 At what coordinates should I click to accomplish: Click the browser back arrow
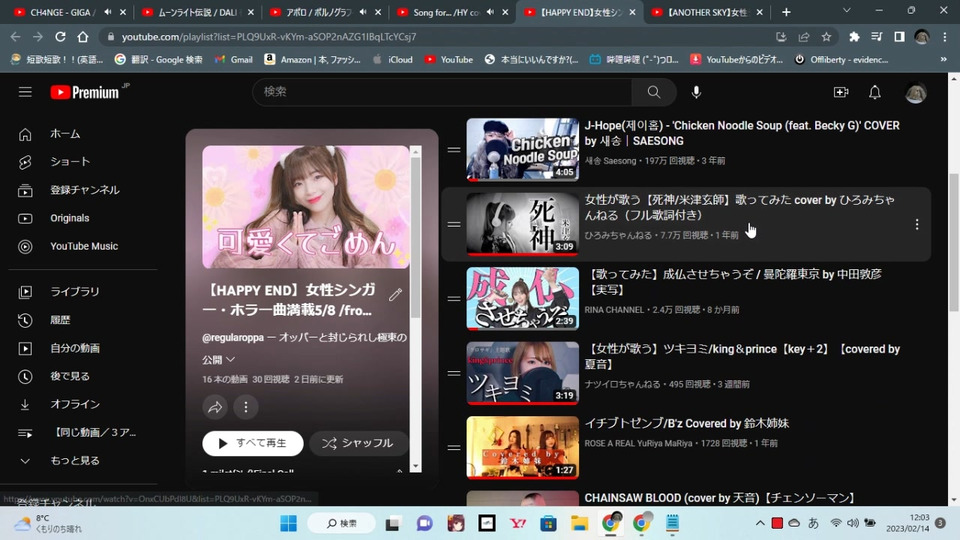(15, 37)
